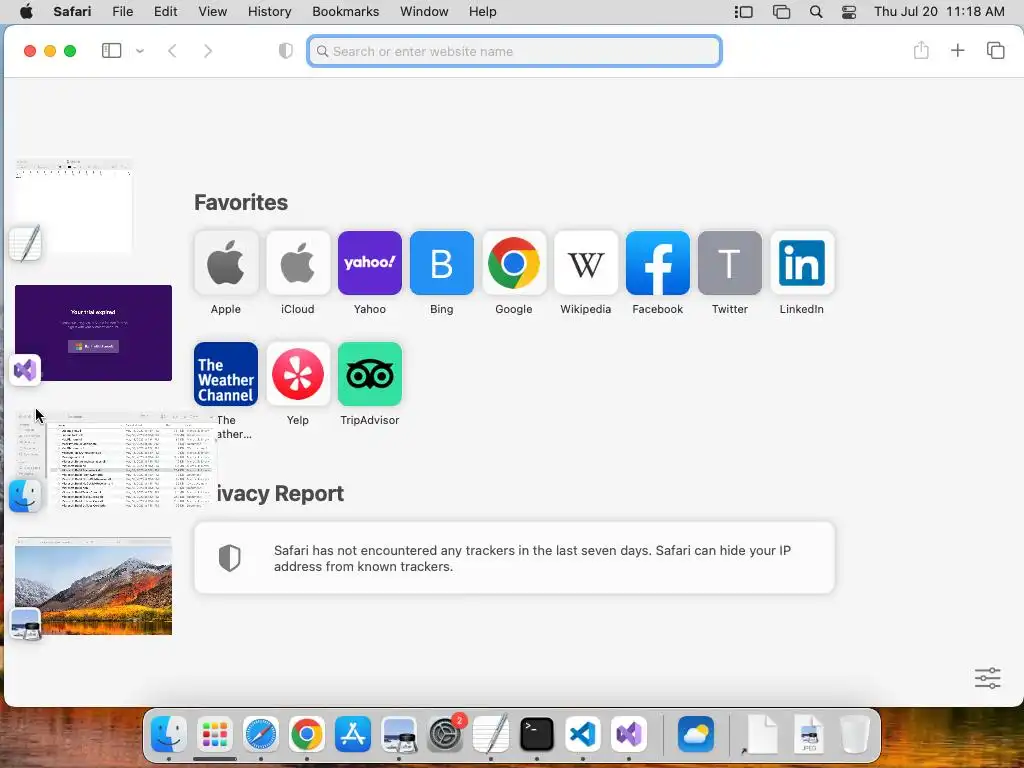Open the Edit menu
1024x768 pixels.
165,11
